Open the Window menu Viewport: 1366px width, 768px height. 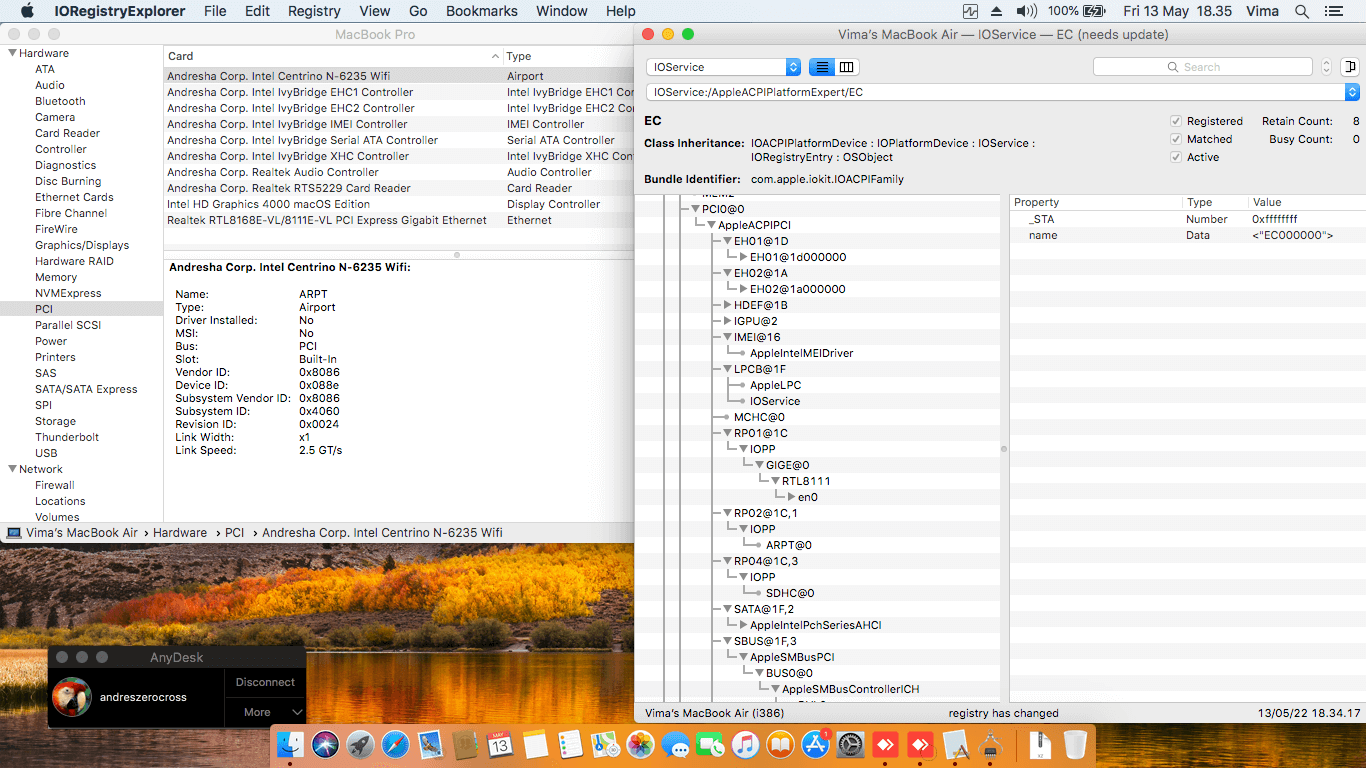click(x=562, y=11)
